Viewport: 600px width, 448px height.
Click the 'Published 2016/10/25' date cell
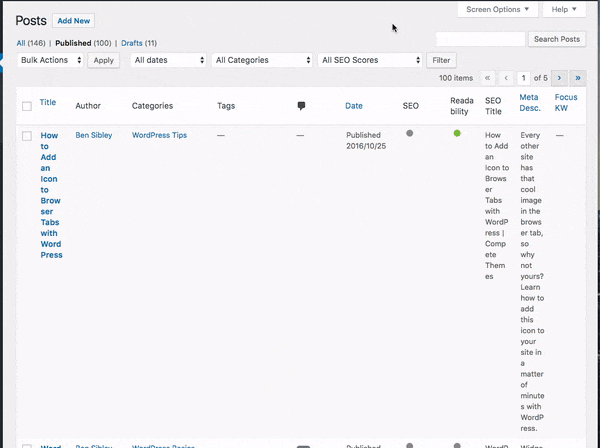366,140
